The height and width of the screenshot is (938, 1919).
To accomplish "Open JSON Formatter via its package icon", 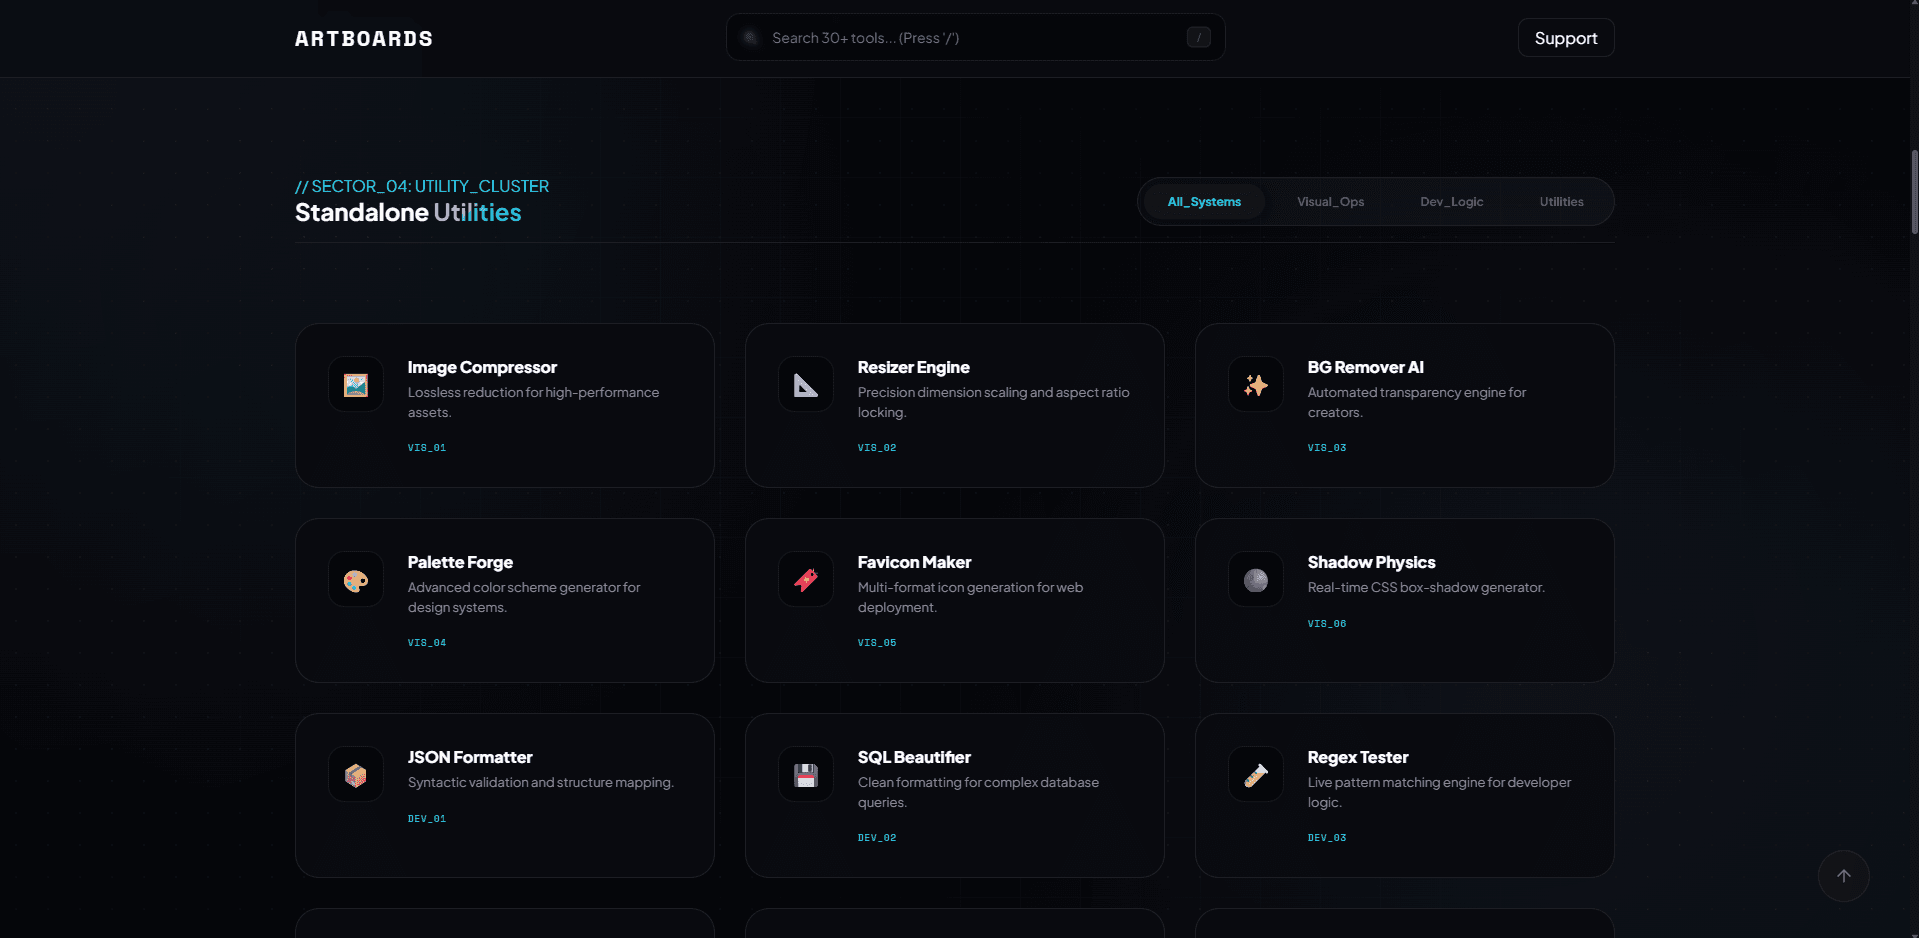I will tap(355, 774).
